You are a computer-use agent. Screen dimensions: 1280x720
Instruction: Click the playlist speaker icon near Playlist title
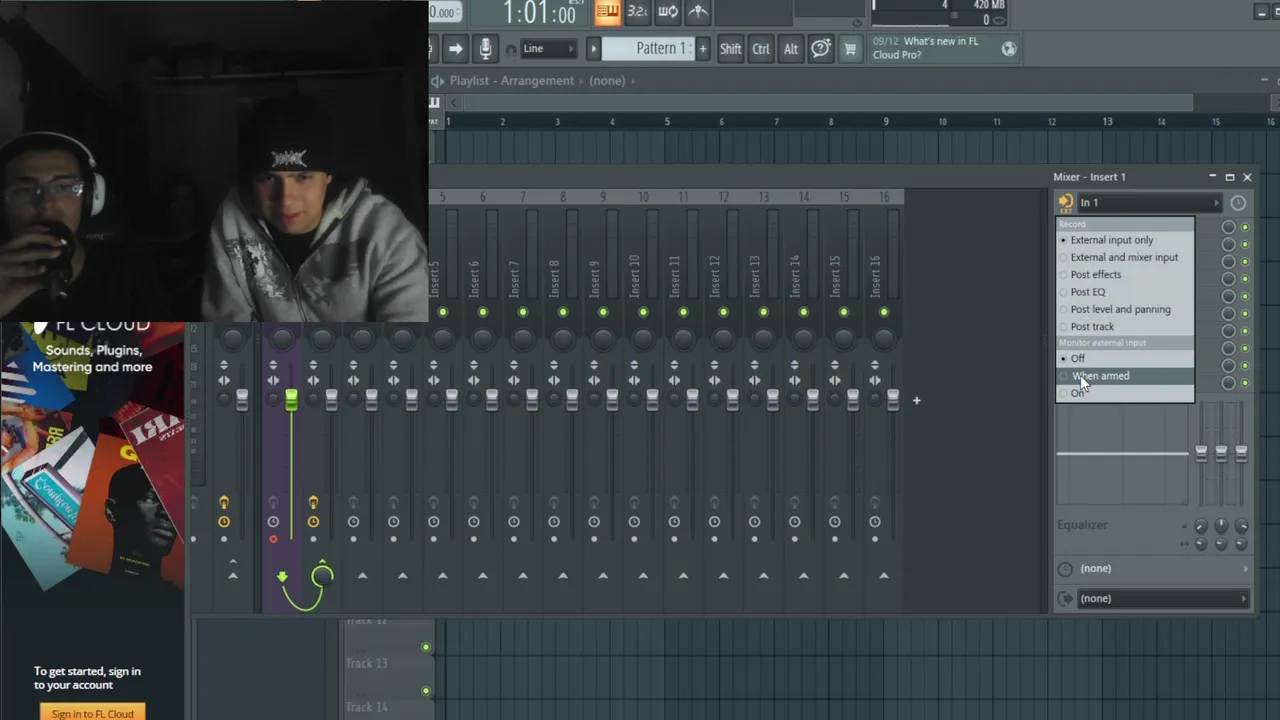(x=437, y=81)
